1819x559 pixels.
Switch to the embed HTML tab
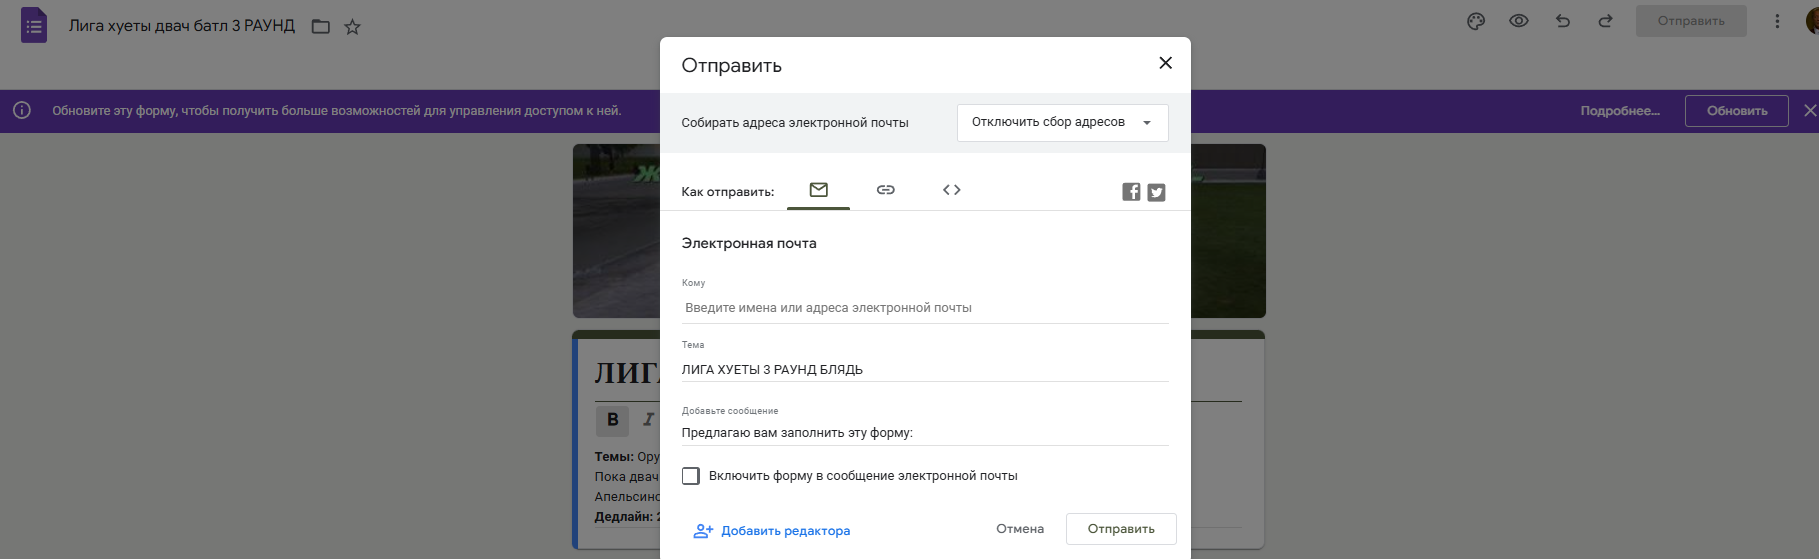tap(952, 190)
